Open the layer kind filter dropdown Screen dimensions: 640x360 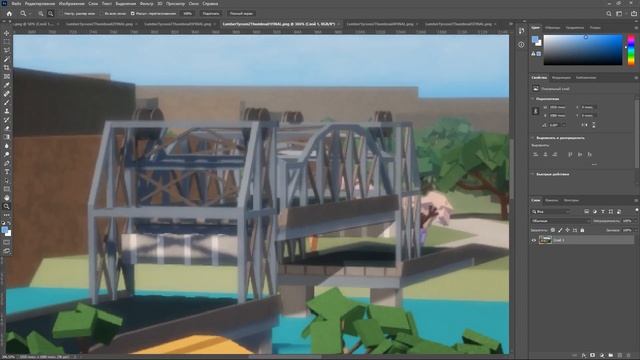(x=550, y=211)
